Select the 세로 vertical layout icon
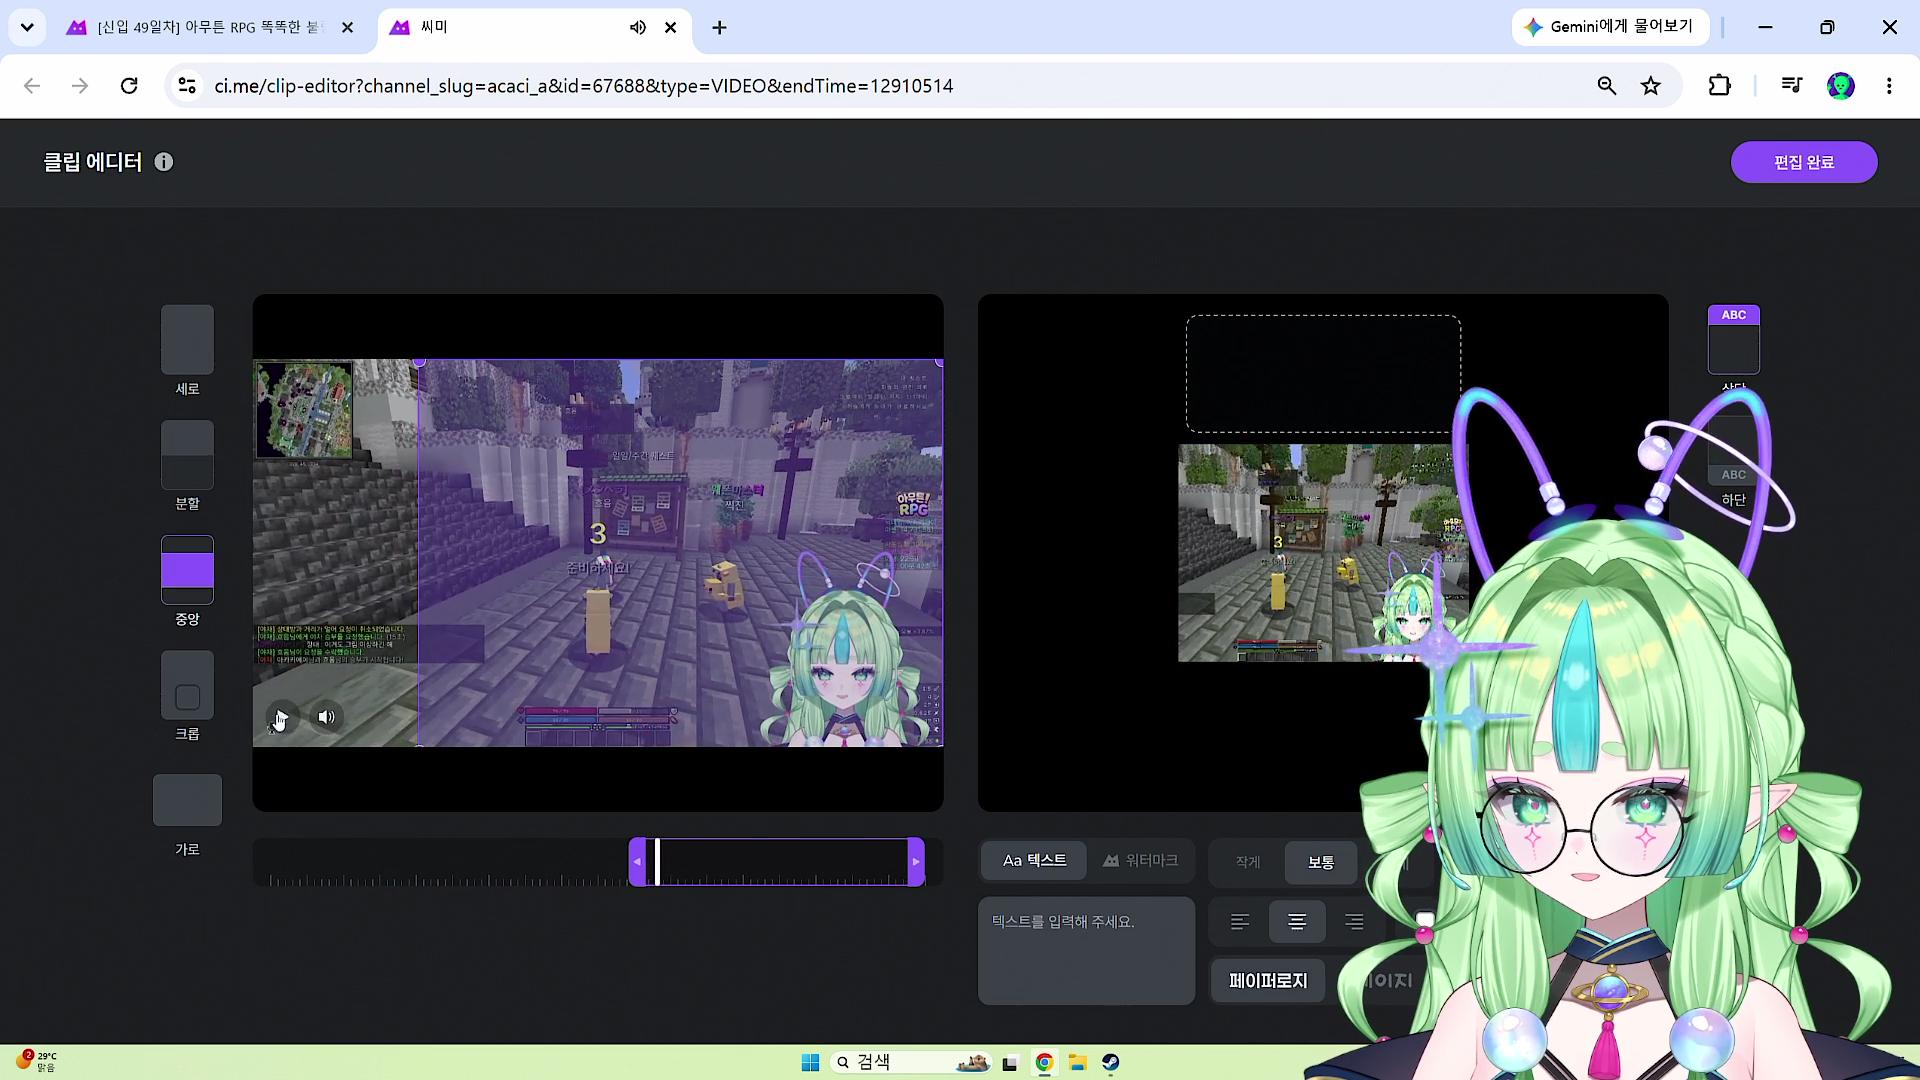1920x1080 pixels. [187, 339]
